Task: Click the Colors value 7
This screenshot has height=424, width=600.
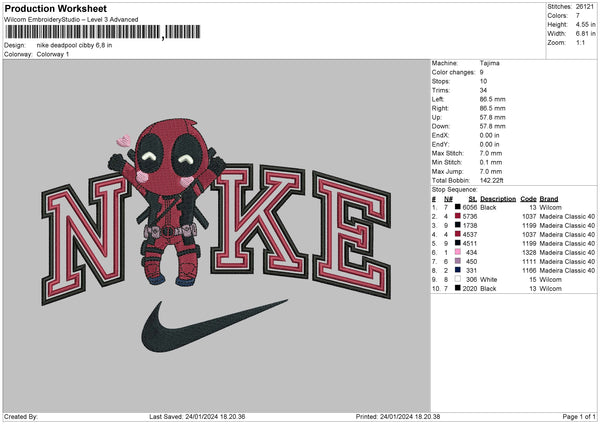Action: coord(578,16)
